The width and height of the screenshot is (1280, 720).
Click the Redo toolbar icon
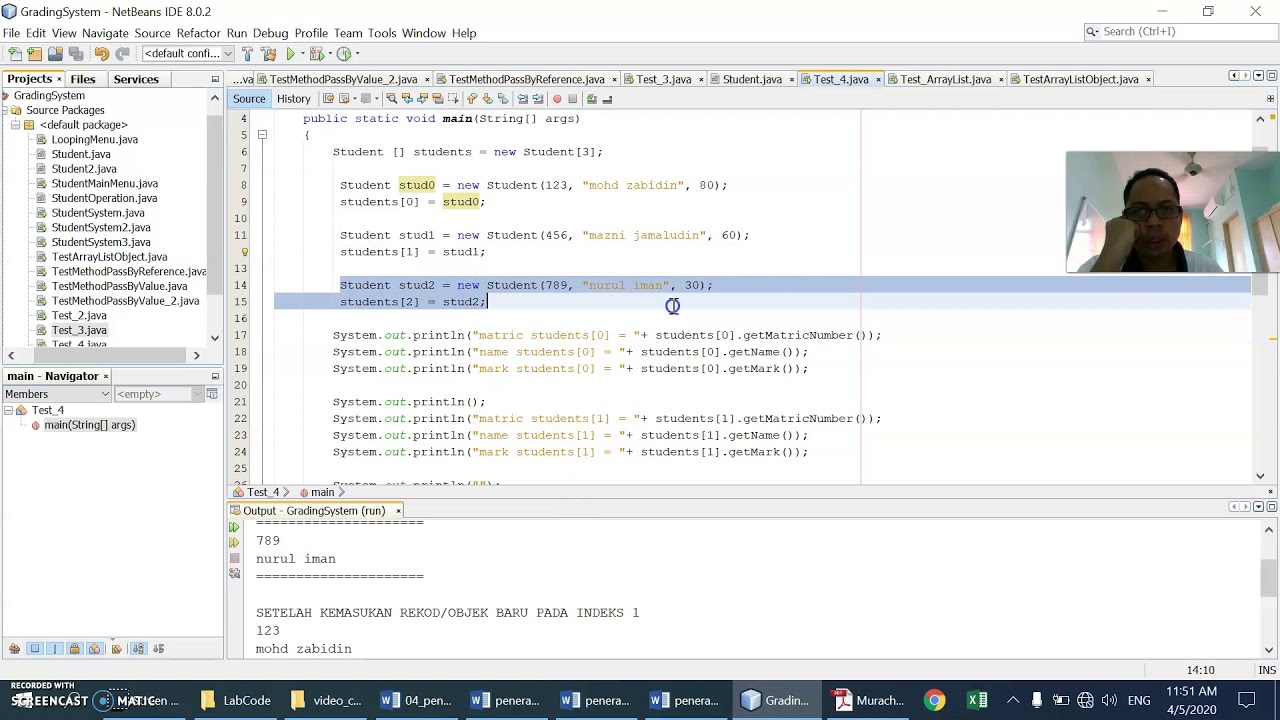coord(122,54)
